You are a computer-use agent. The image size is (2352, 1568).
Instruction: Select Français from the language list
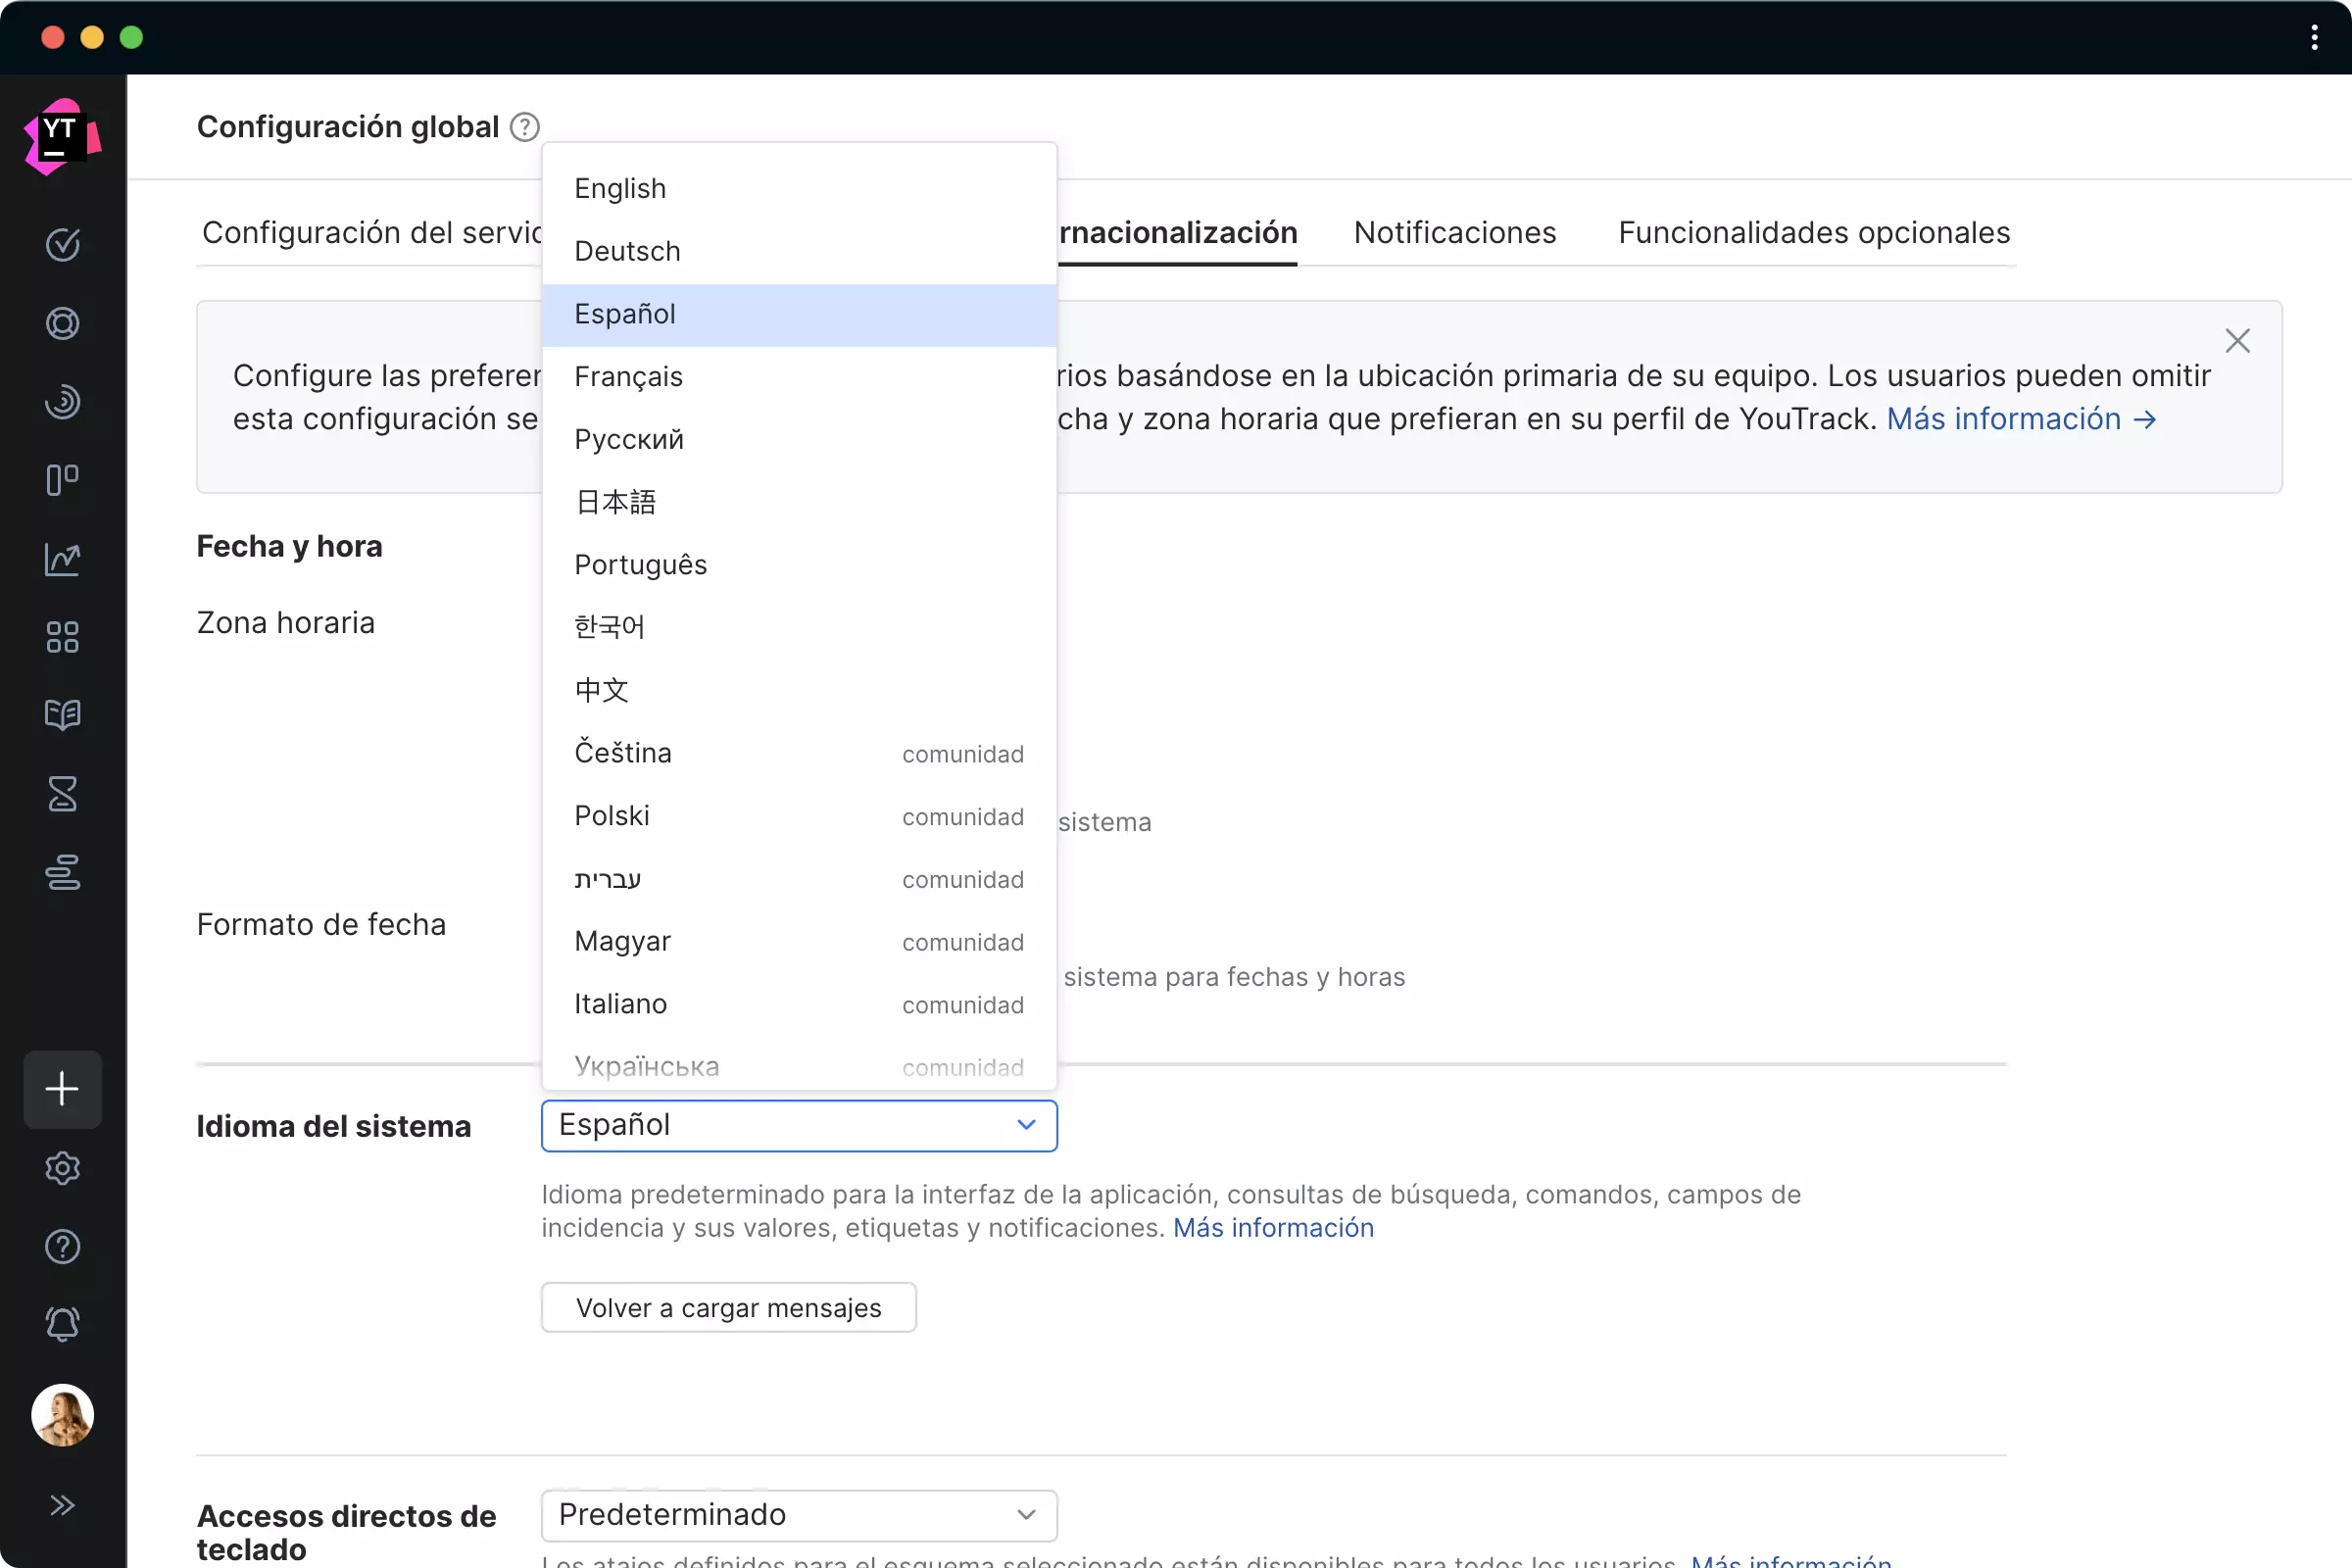tap(628, 377)
